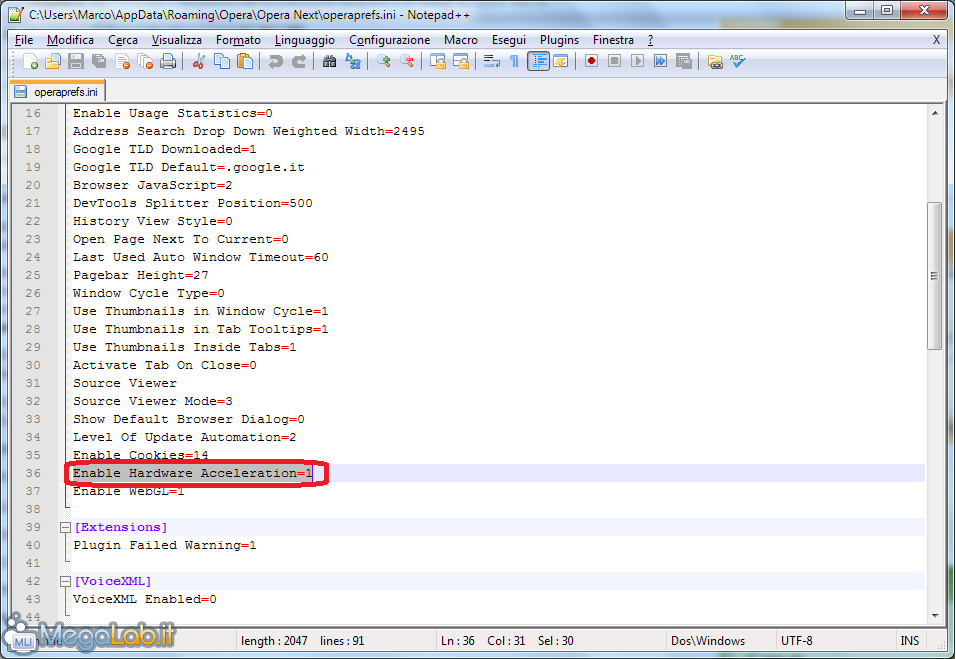
Task: Save the current file with the floppy icon
Action: coord(76,61)
